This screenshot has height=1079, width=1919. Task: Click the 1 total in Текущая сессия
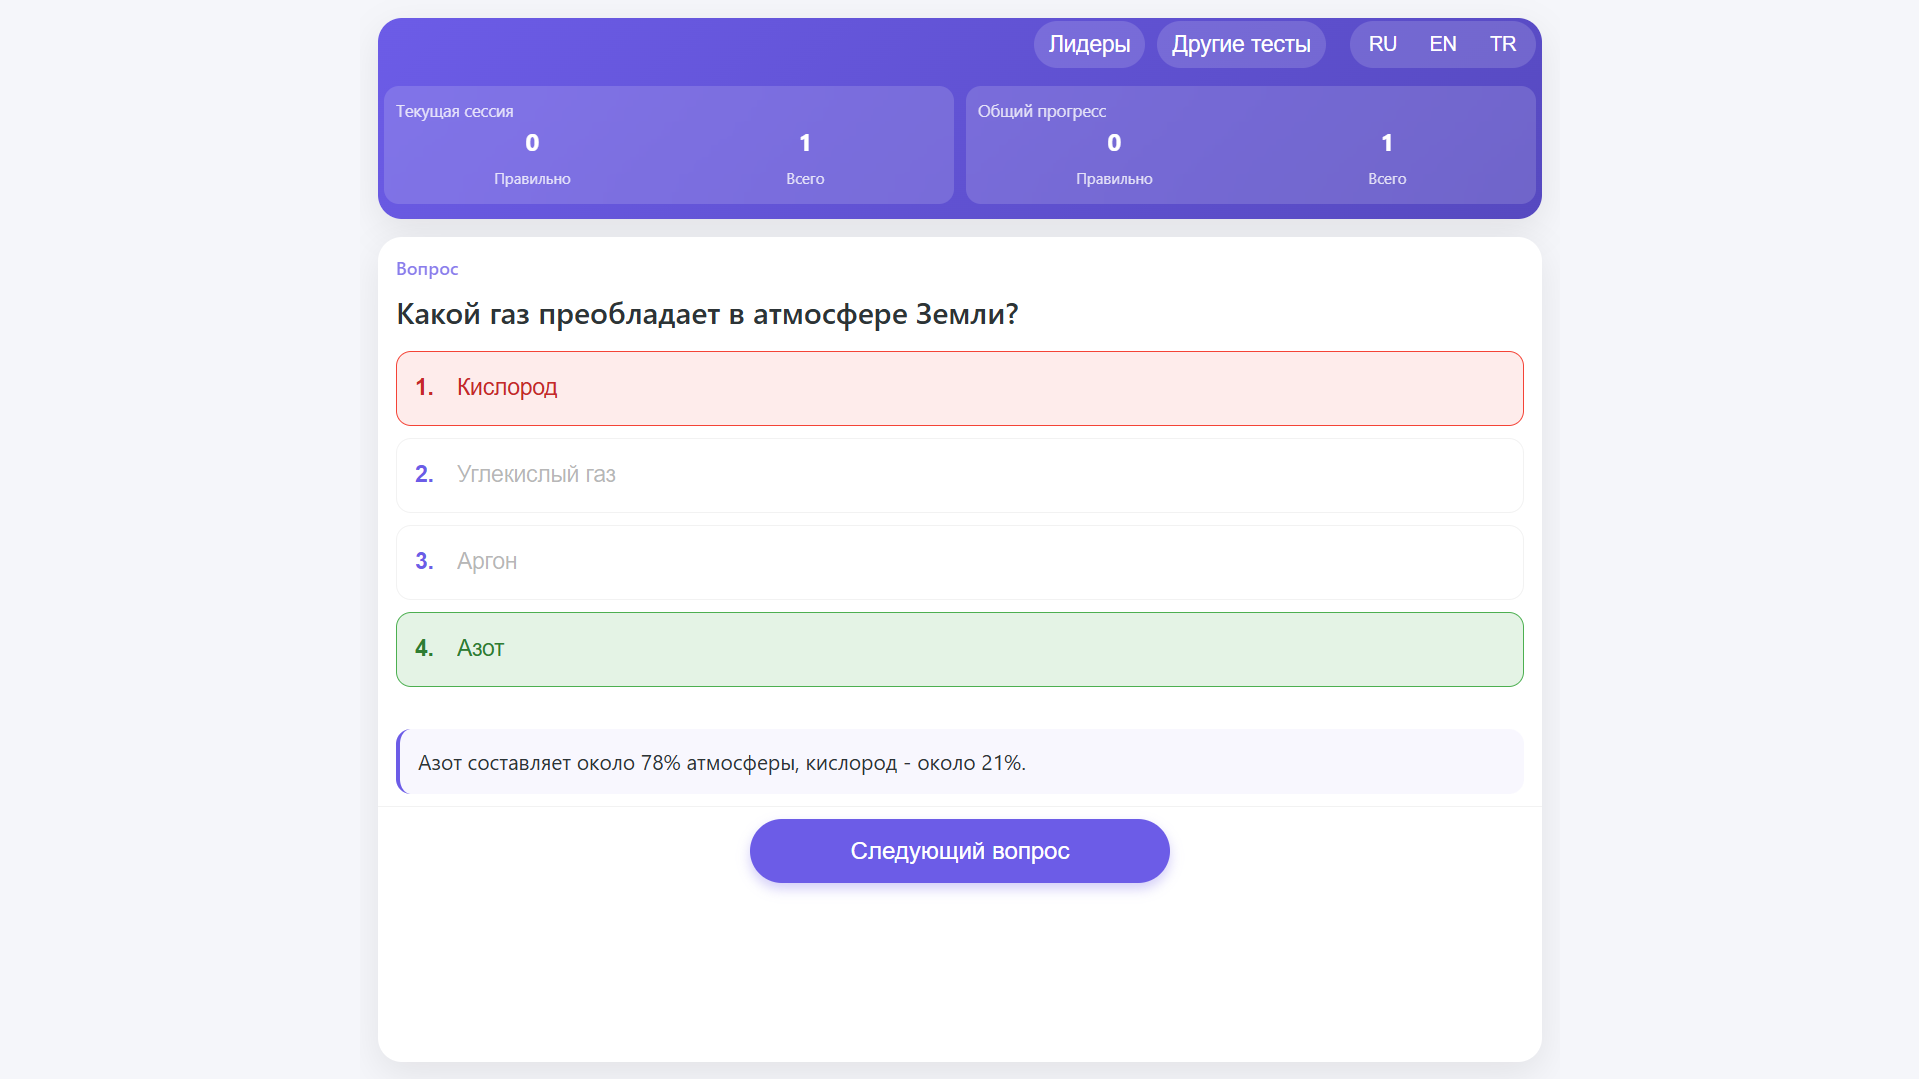[805, 143]
